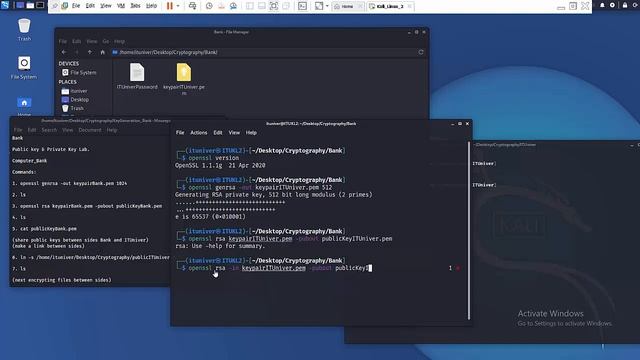640x360 pixels.
Task: Open Document menu in Mousepad editor
Action: click(90, 130)
